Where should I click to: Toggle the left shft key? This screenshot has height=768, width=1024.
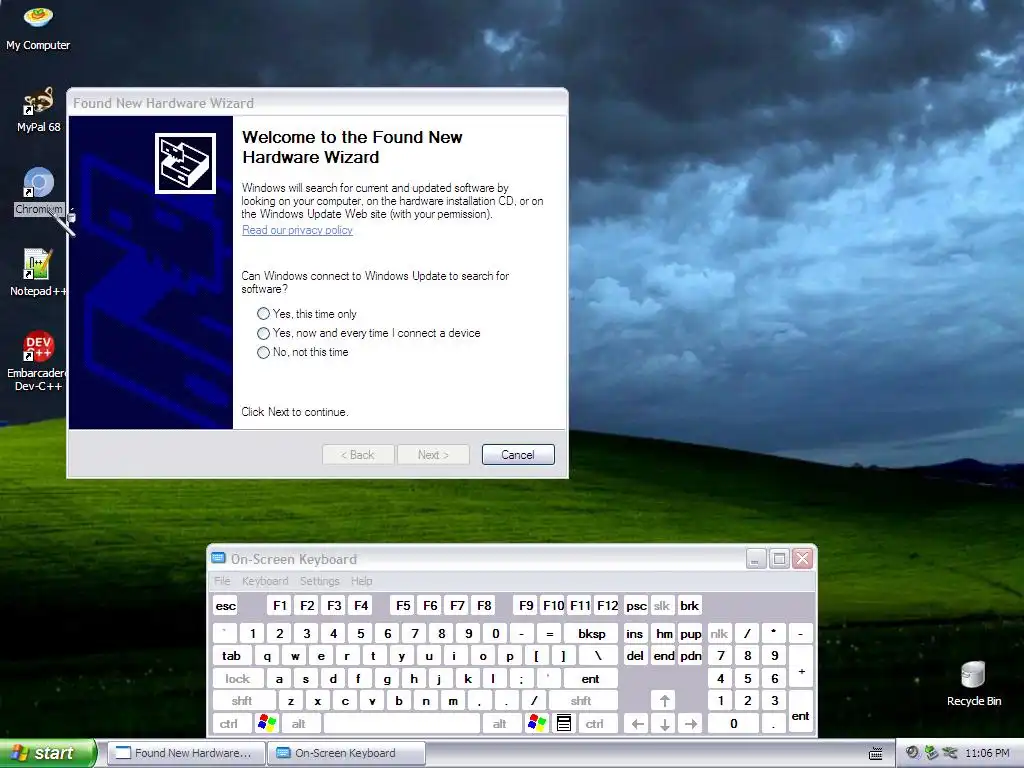click(242, 701)
